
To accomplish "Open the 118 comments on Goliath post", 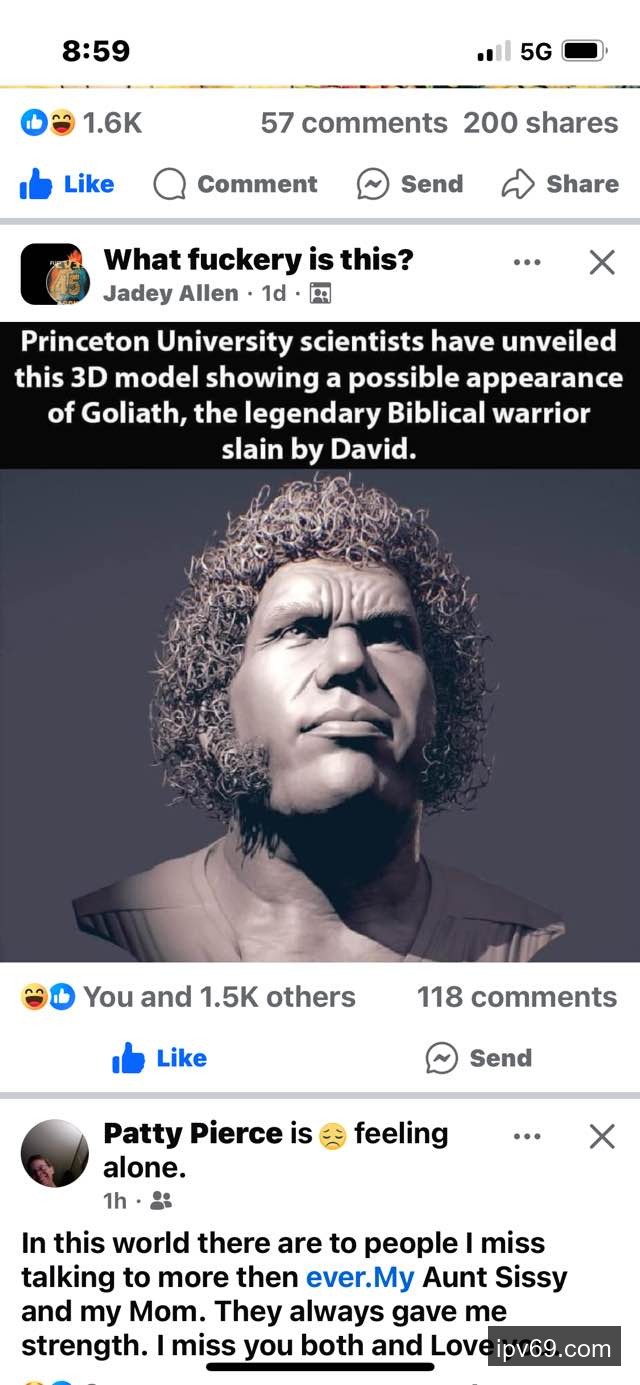I will pos(517,997).
